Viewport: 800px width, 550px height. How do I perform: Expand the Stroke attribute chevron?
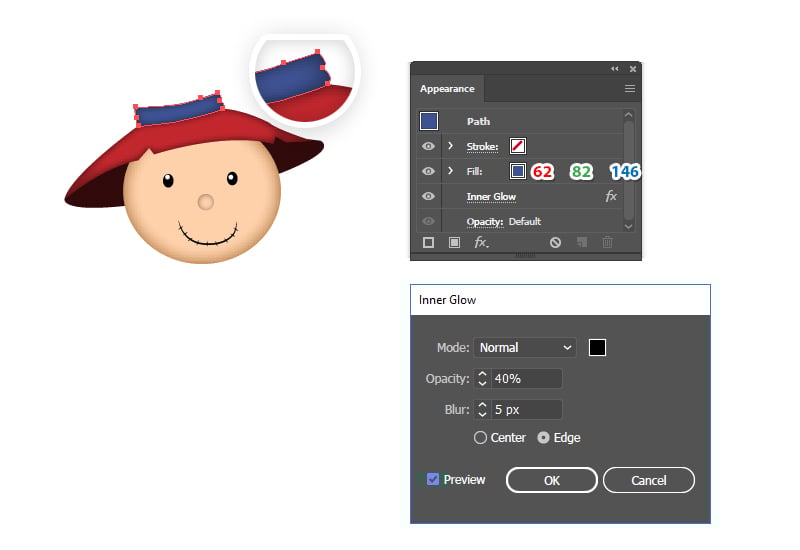450,146
